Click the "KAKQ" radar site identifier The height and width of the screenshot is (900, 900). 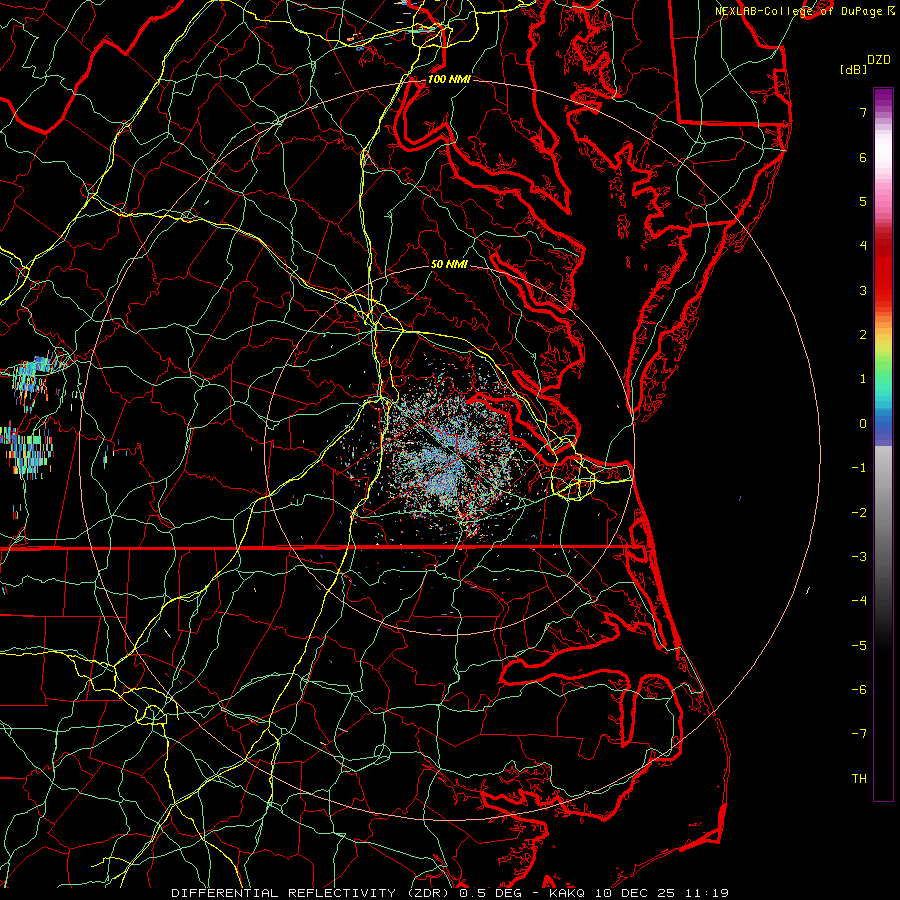pyautogui.click(x=567, y=893)
